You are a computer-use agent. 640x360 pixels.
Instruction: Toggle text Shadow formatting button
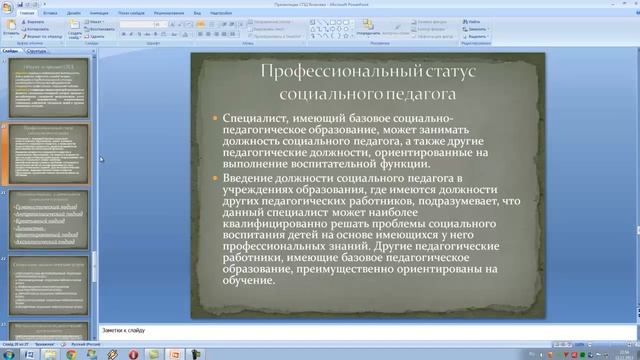(x=155, y=34)
